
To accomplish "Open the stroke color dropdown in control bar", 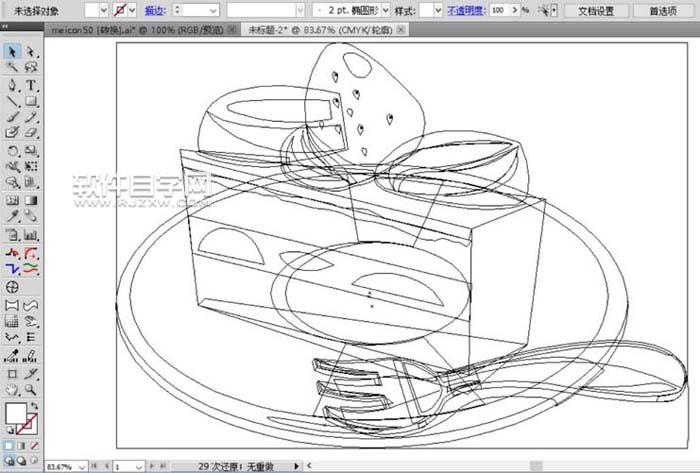I will [x=132, y=10].
